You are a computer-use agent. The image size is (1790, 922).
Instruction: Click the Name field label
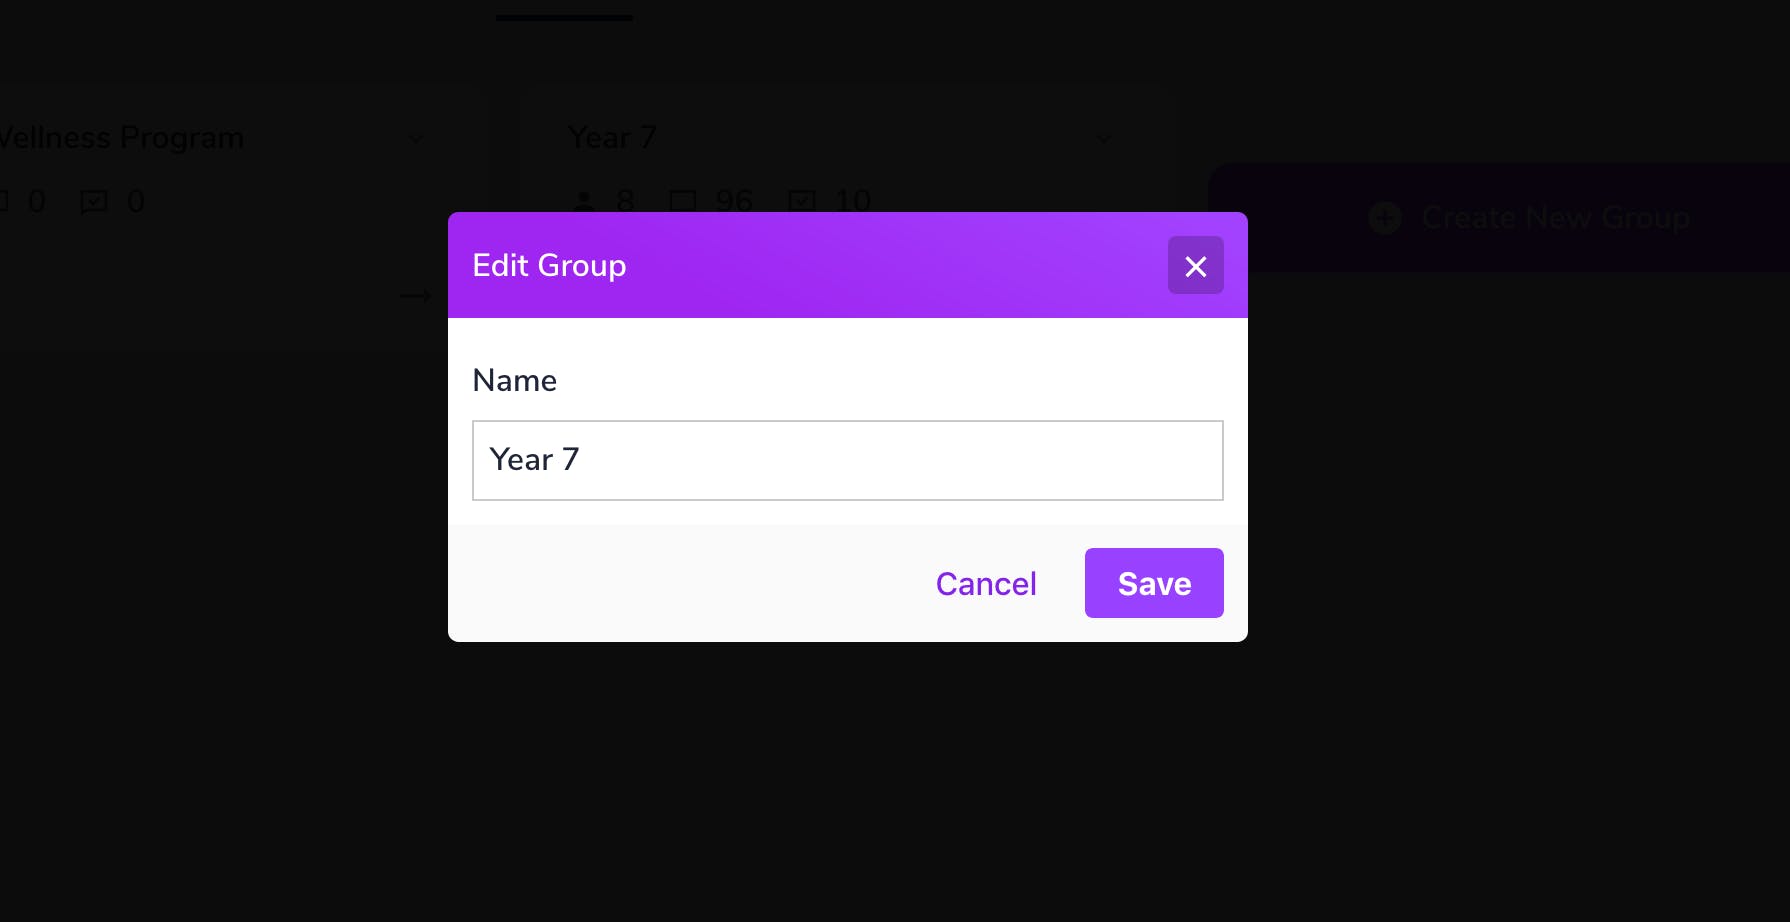coord(514,380)
